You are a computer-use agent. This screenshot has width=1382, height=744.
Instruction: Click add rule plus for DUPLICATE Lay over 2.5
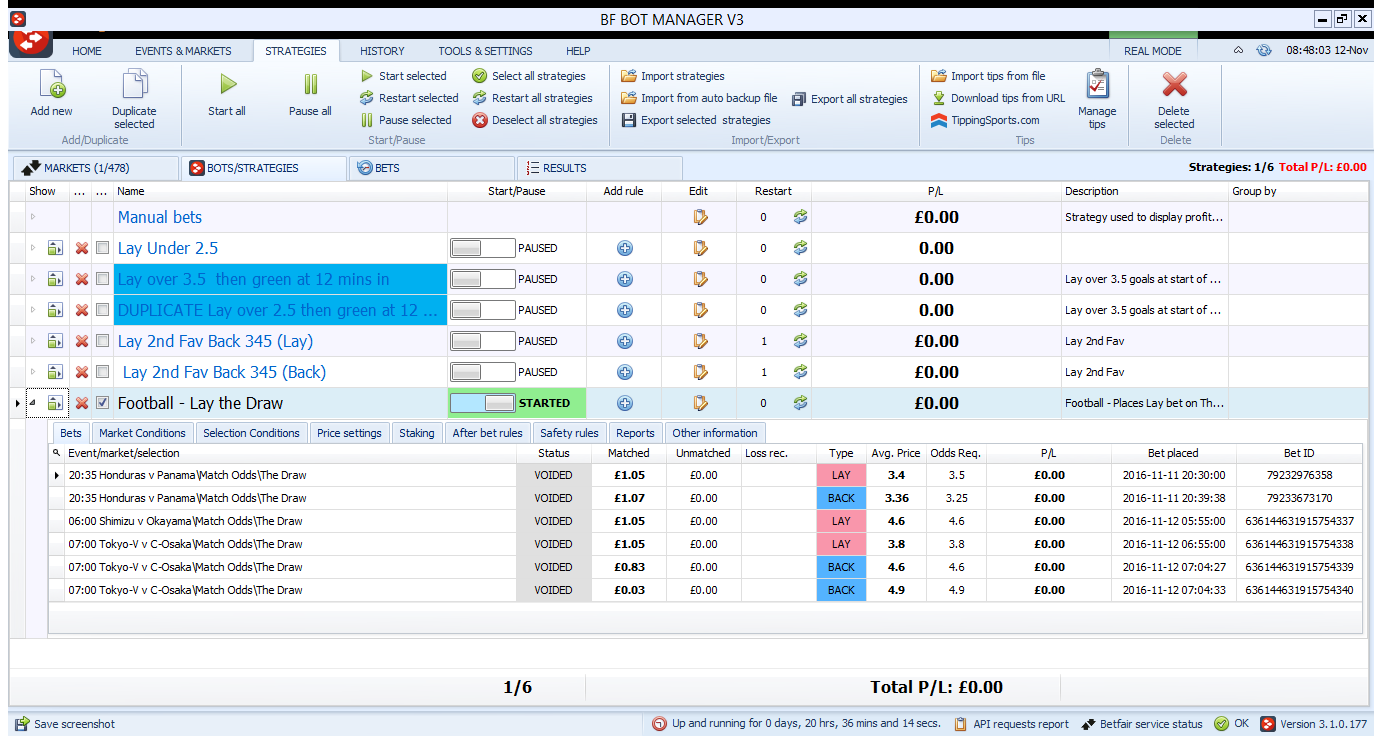coord(625,310)
